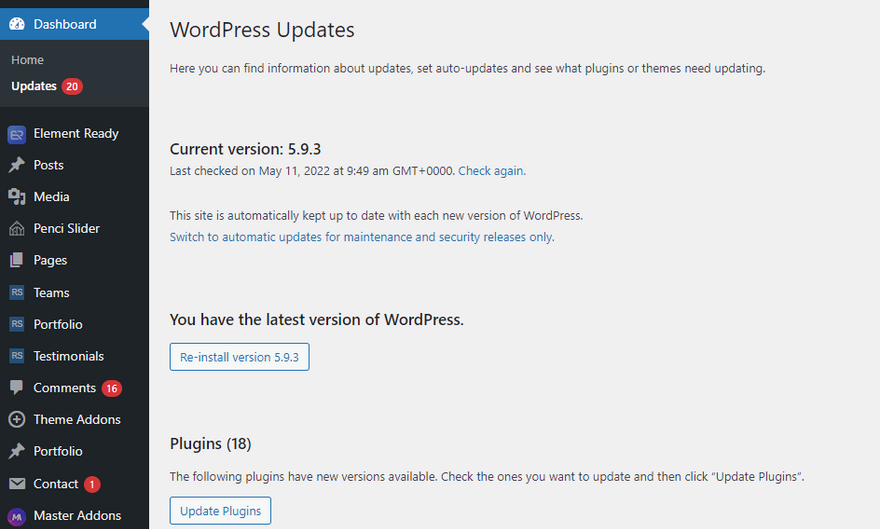Click the Dashboard gauge icon
Screen dimensions: 880x529
(16, 24)
